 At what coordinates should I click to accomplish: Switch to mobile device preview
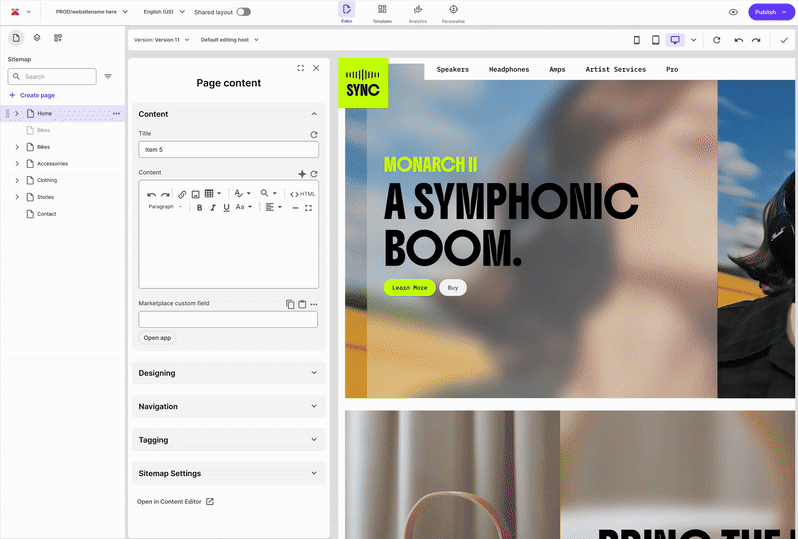[637, 40]
